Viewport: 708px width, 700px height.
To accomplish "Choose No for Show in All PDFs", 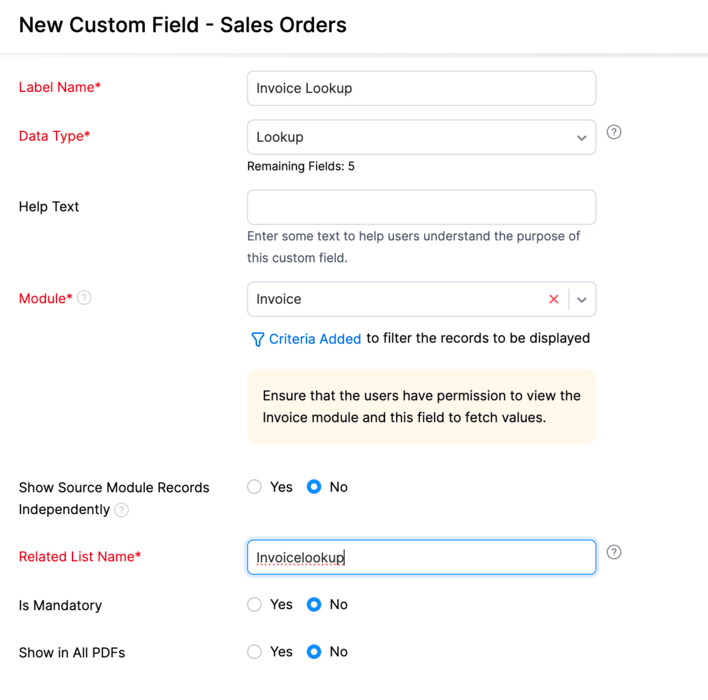I will [314, 652].
